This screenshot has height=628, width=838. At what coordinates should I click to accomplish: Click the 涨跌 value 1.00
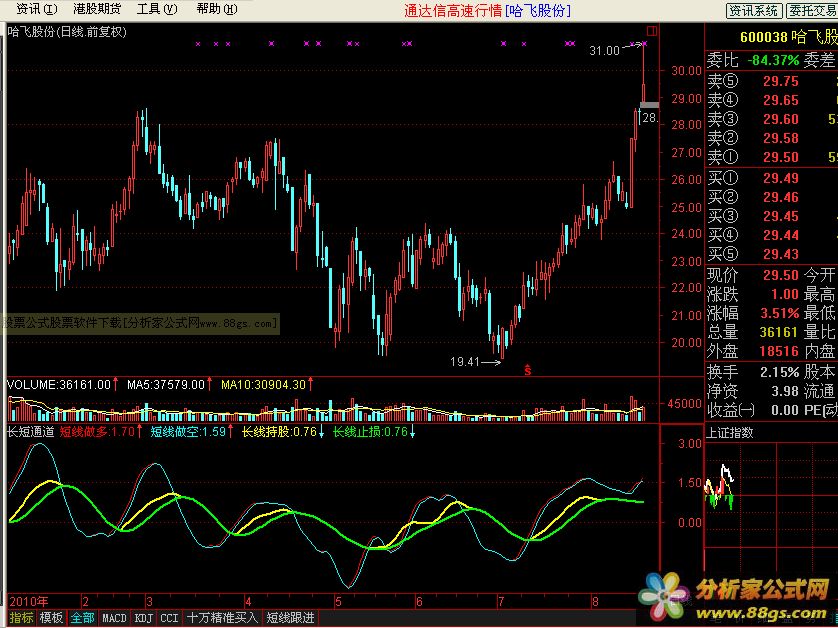tap(784, 294)
